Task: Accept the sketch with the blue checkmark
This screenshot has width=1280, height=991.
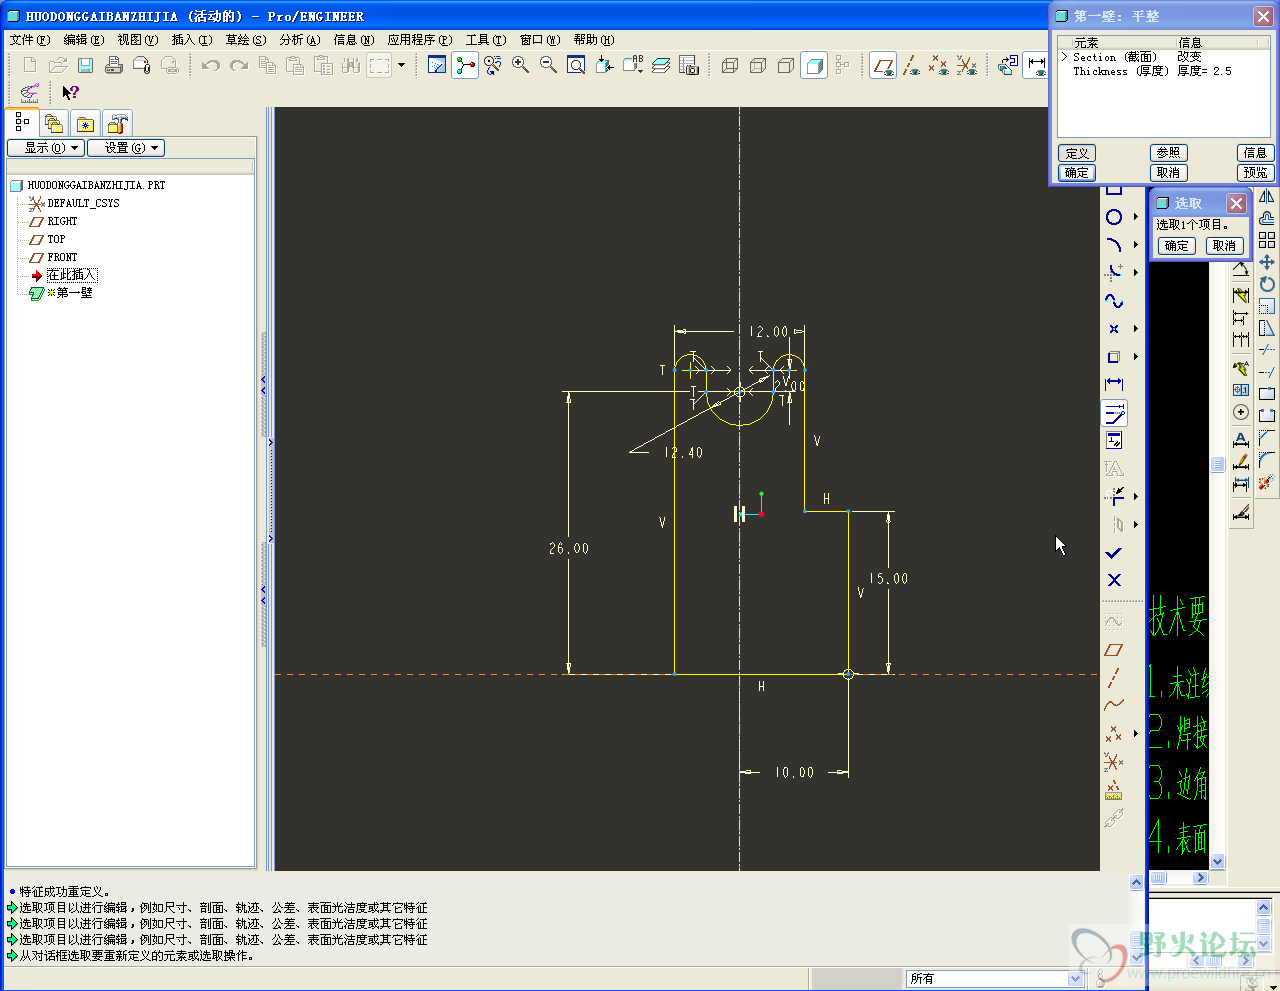Action: tap(1114, 553)
